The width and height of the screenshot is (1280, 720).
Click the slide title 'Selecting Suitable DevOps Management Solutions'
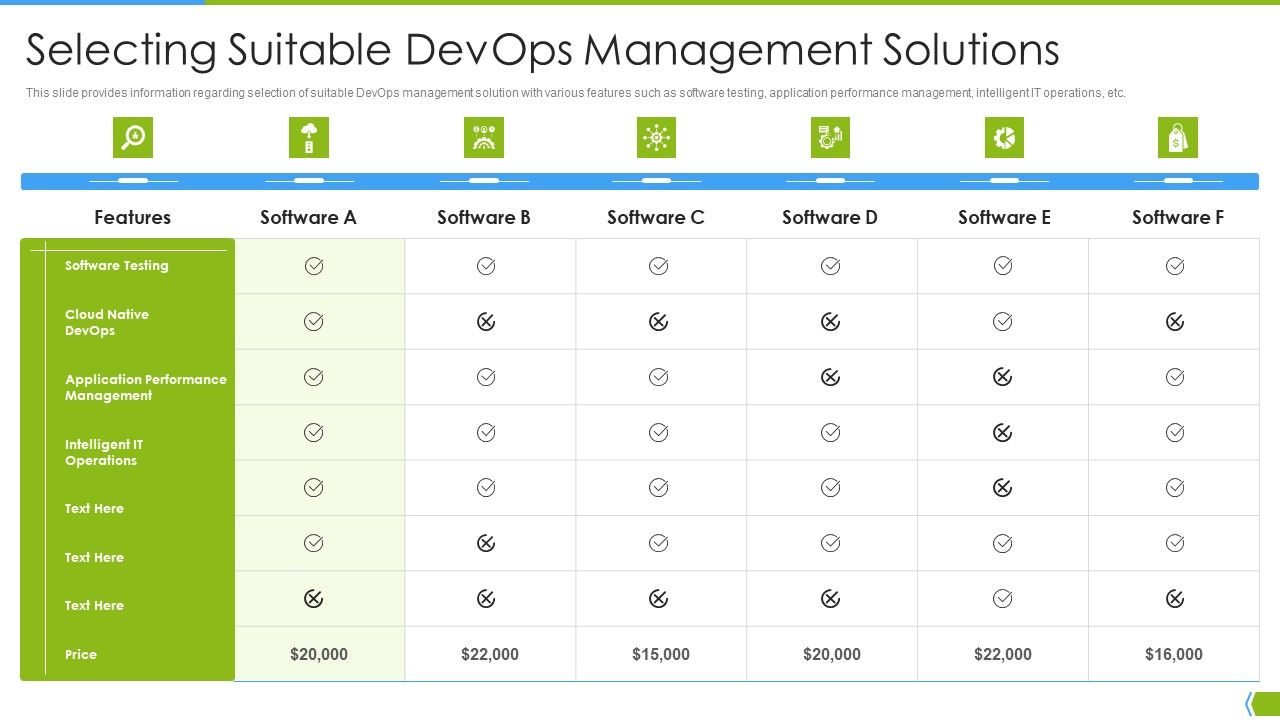pos(542,50)
